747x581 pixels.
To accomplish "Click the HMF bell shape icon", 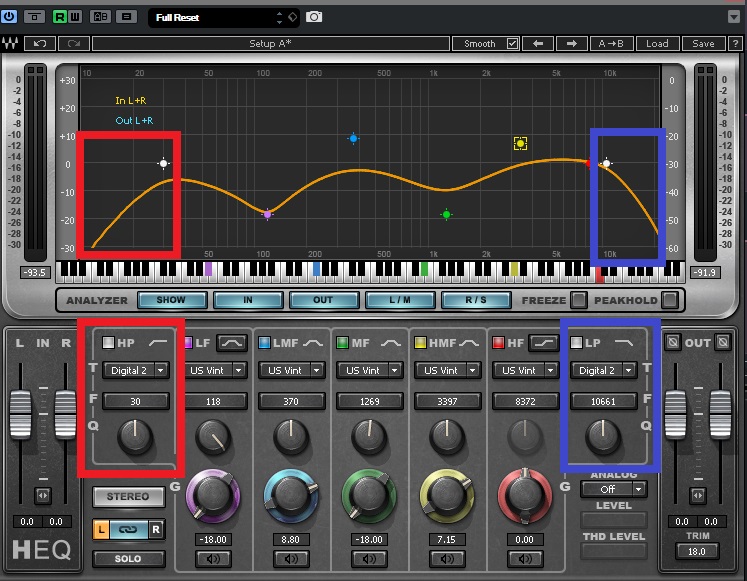I will tap(469, 343).
